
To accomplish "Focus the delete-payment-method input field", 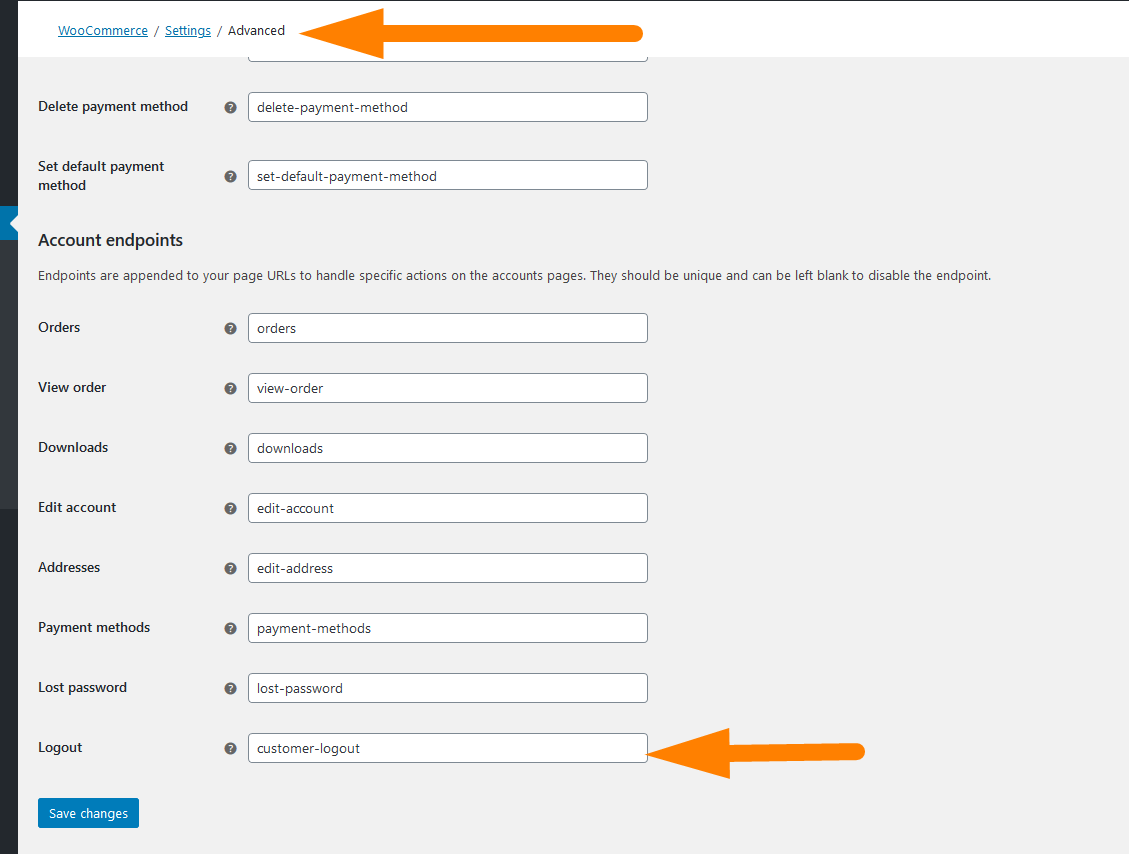I will pyautogui.click(x=448, y=107).
